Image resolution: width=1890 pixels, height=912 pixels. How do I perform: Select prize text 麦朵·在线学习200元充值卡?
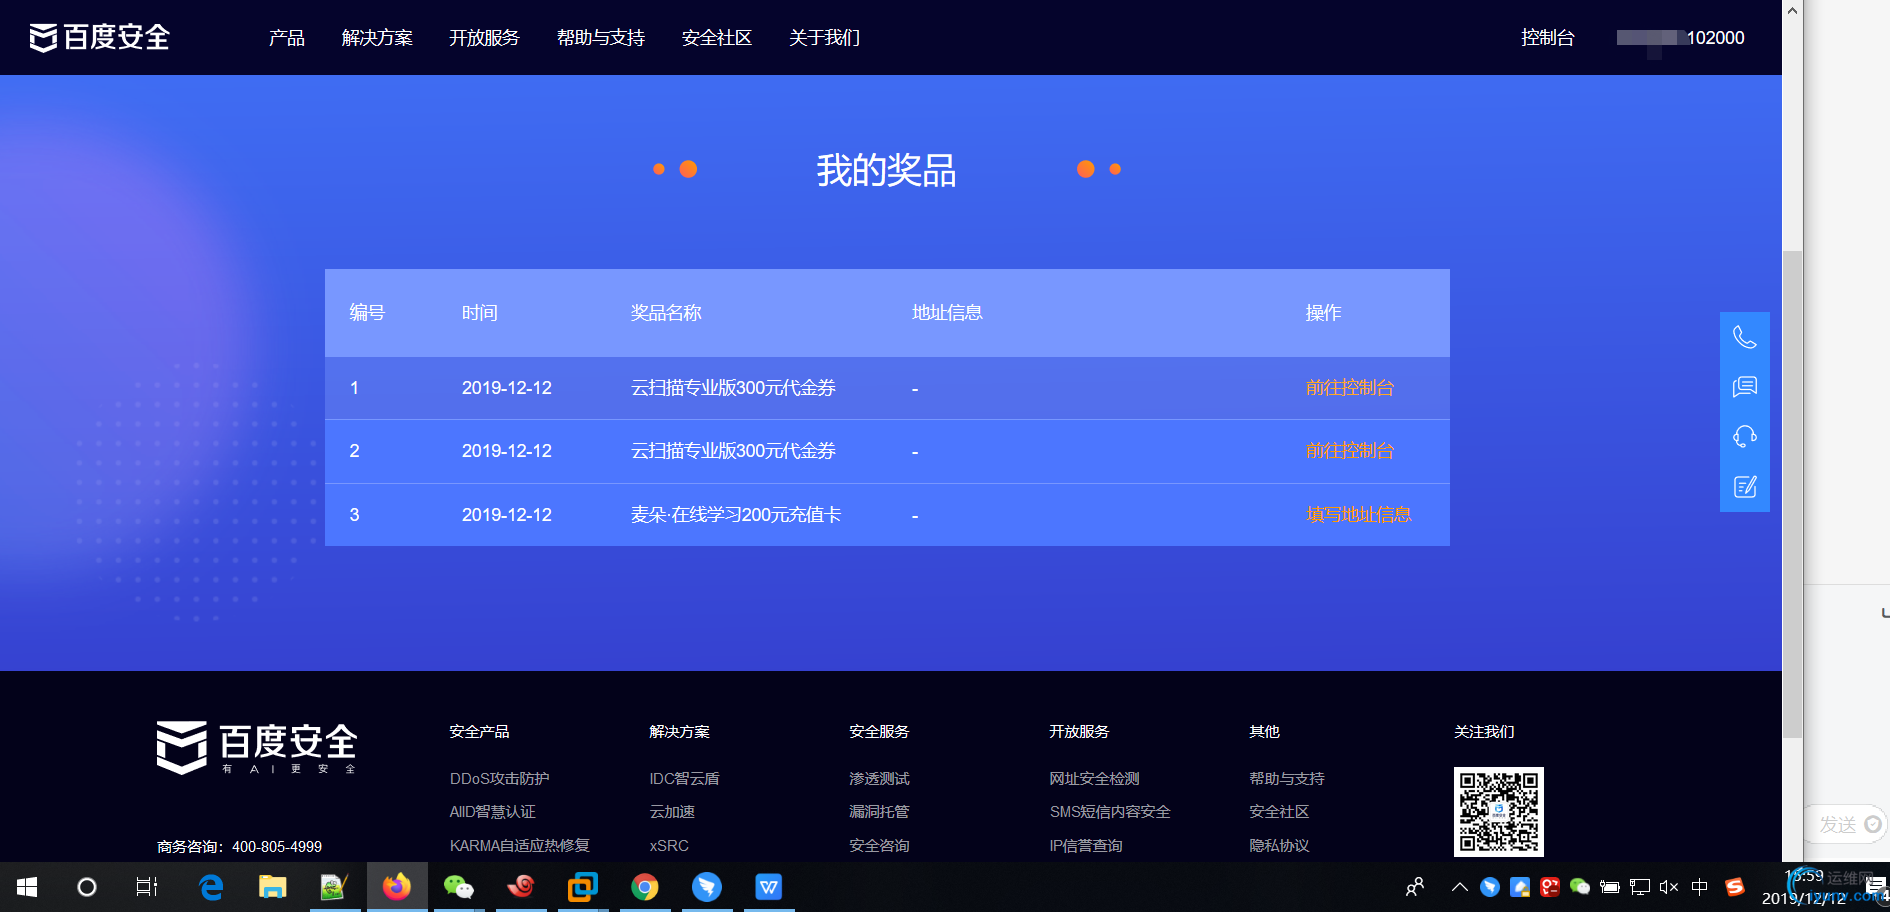[736, 515]
